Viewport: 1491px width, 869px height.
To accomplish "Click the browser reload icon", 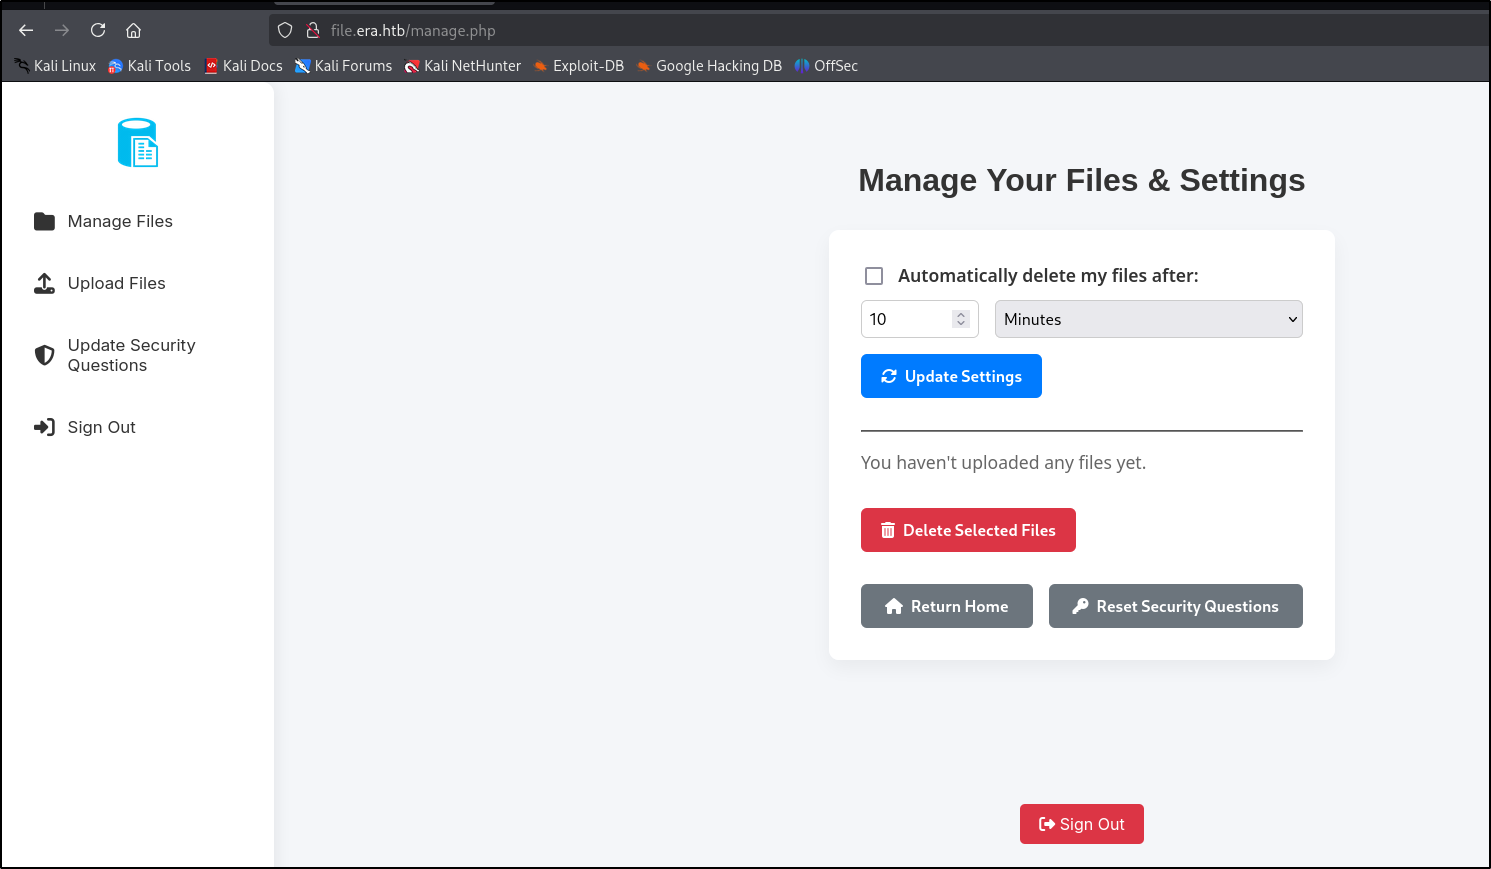I will (x=98, y=30).
